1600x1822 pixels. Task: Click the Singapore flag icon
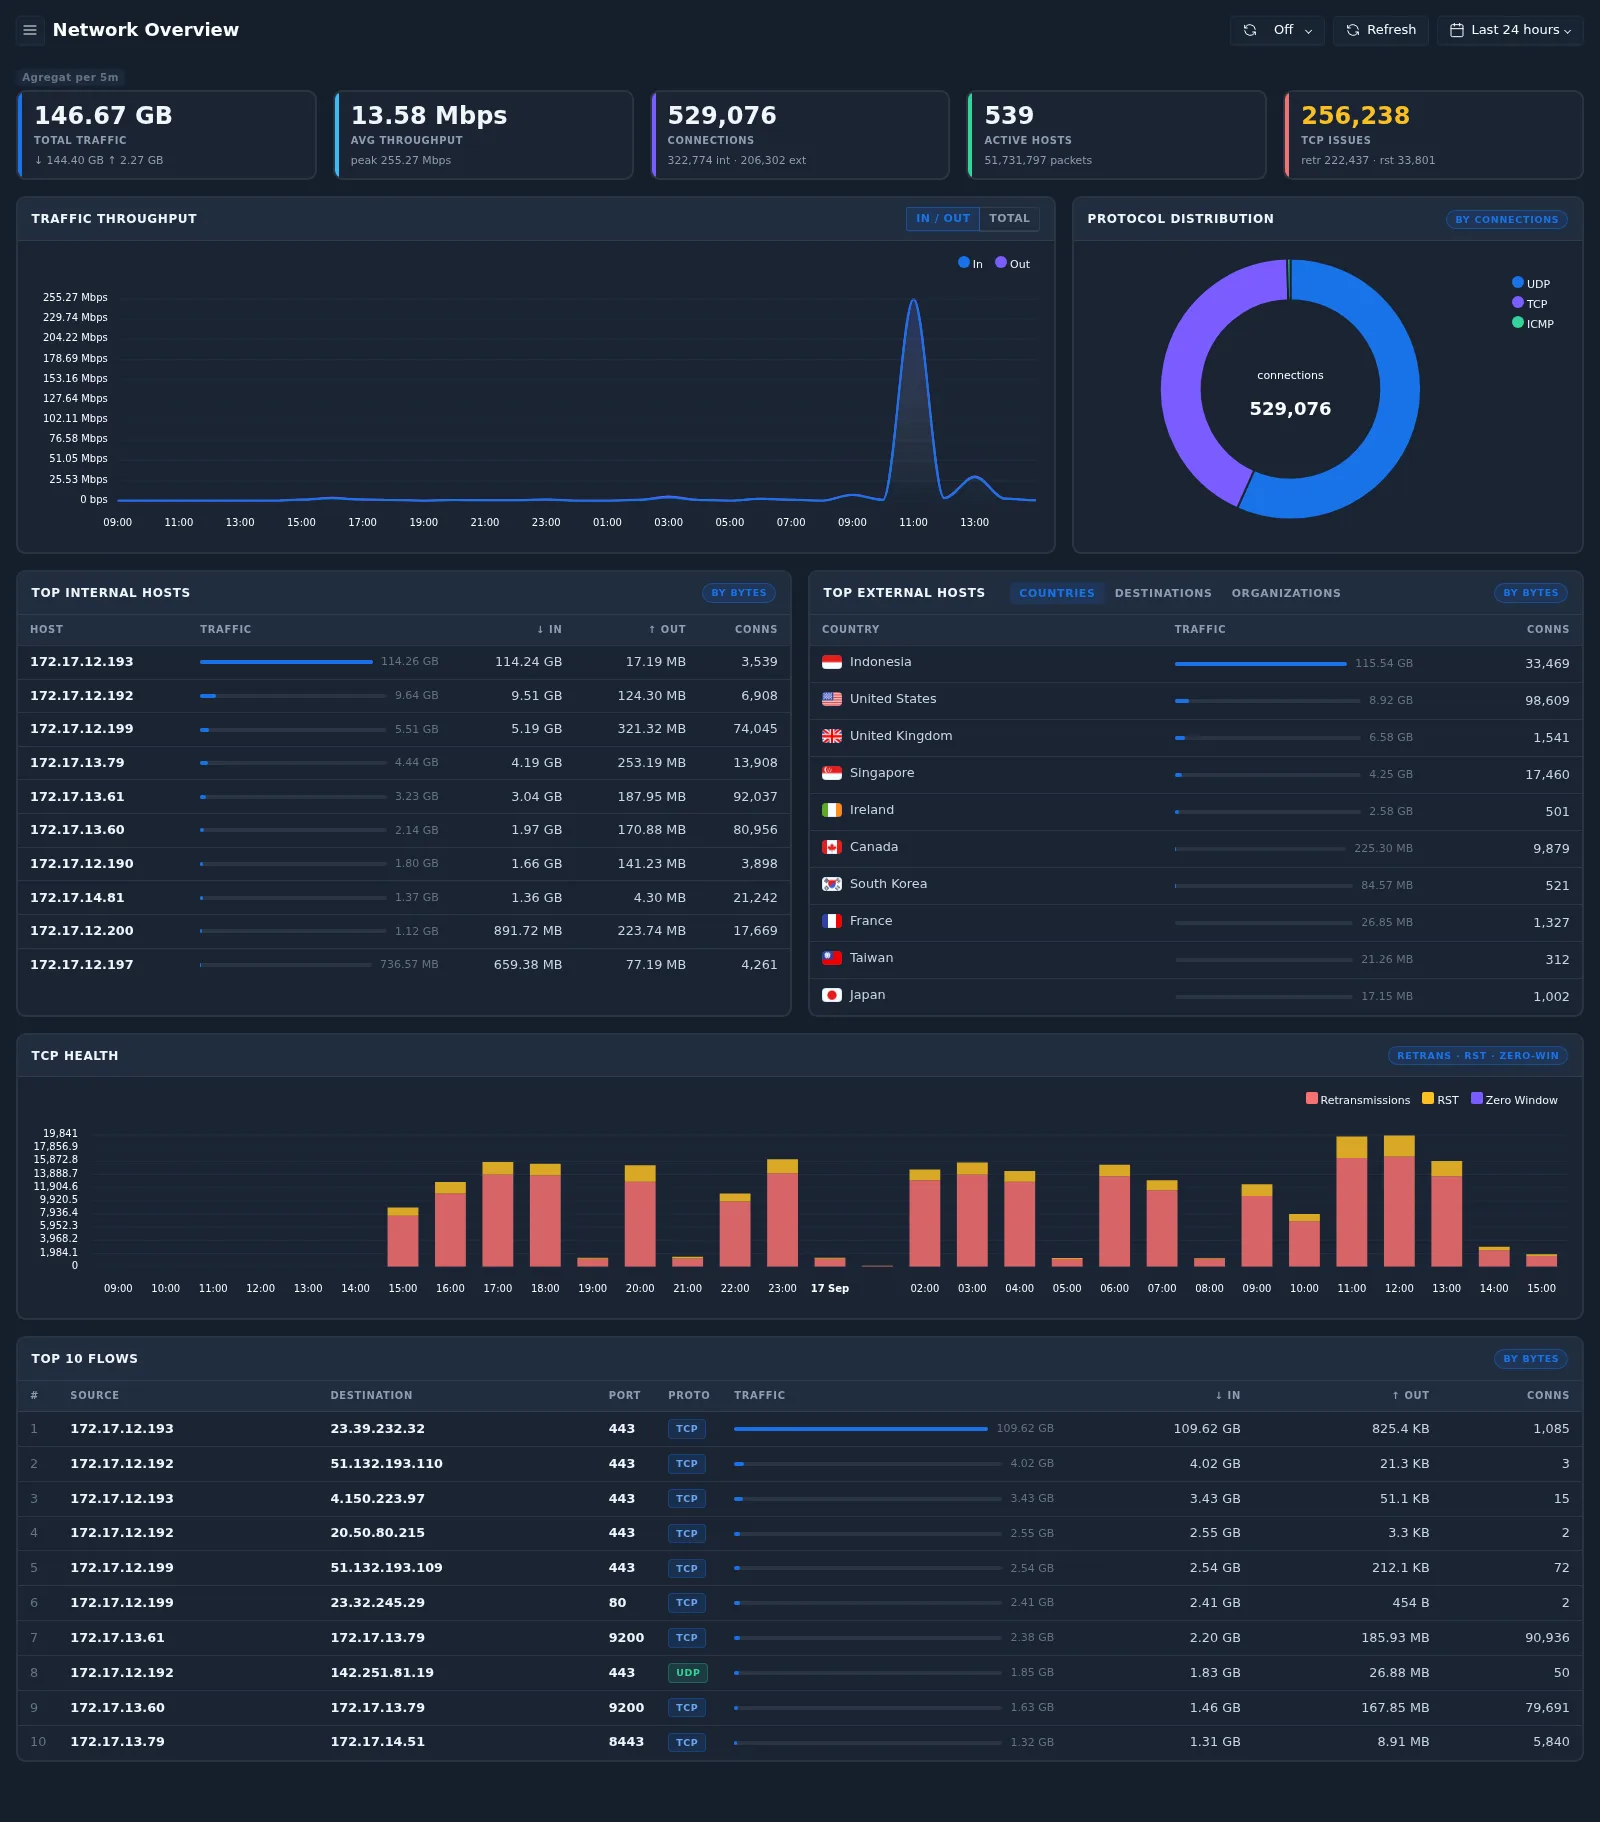click(x=832, y=773)
